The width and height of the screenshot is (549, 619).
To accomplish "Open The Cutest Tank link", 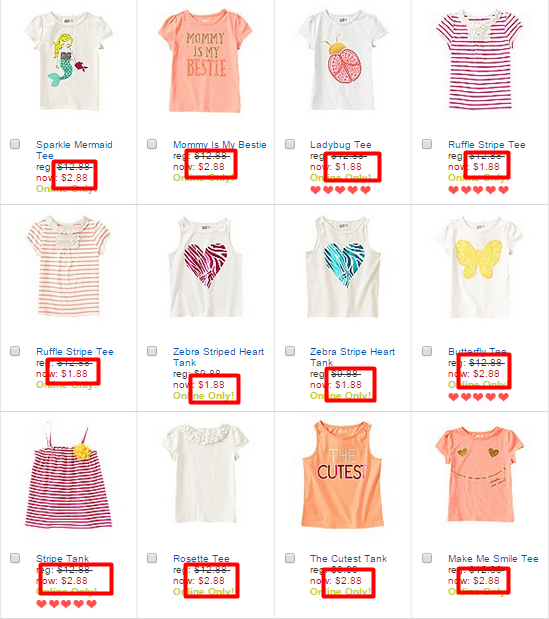I will (x=349, y=559).
